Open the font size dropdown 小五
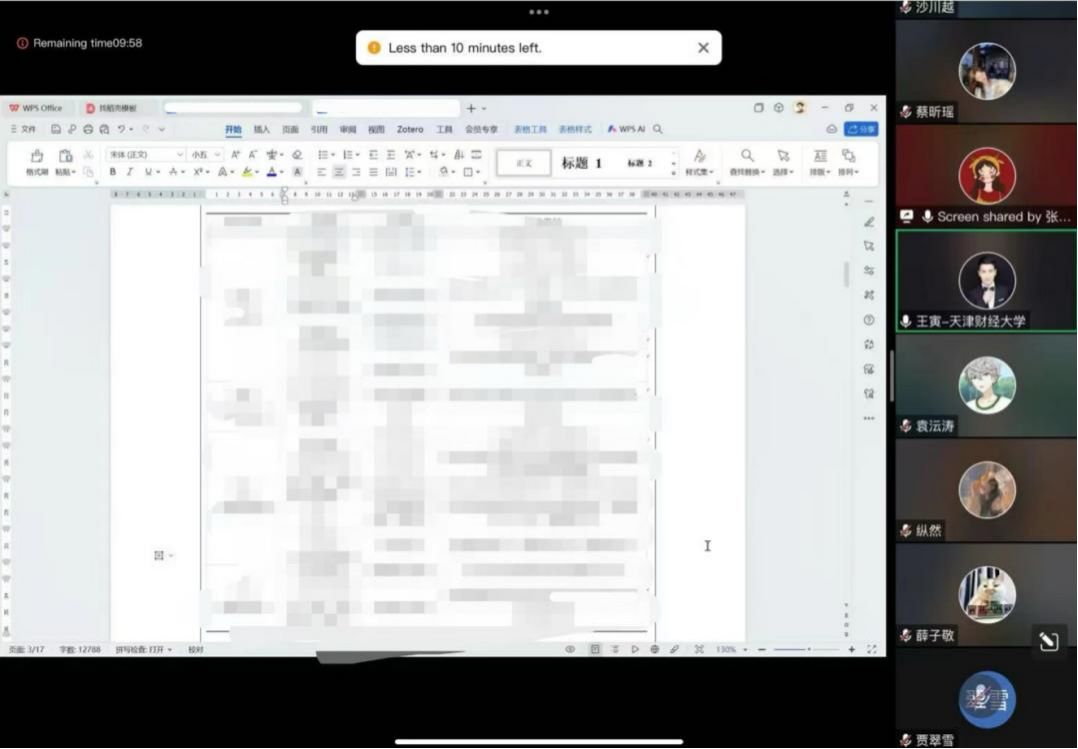Screen dimensions: 1078x749 point(205,155)
